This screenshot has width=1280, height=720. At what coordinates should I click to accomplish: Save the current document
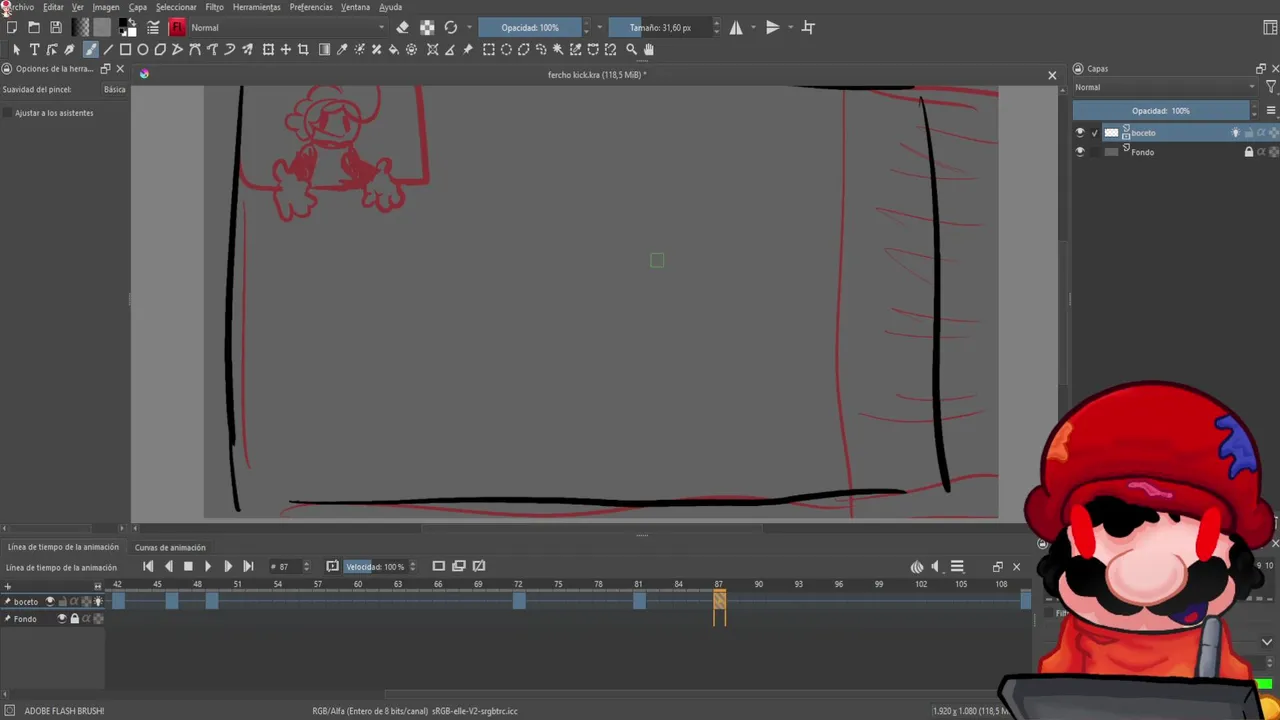click(x=56, y=27)
